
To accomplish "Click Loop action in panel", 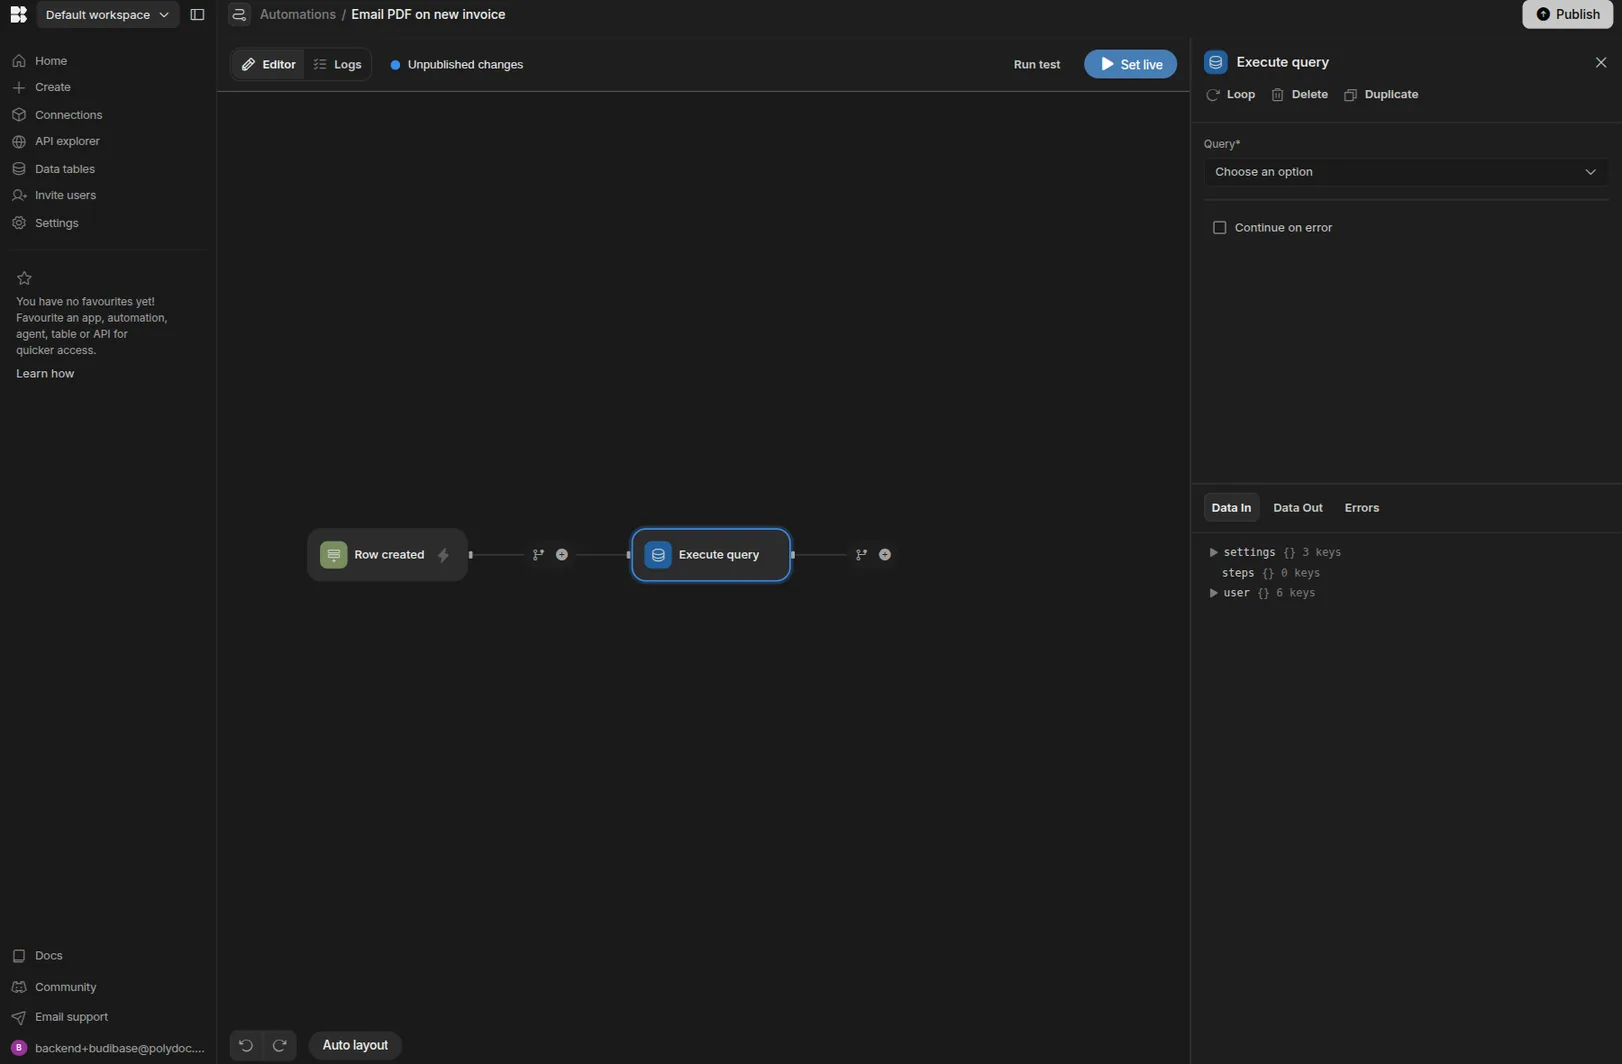I will tap(1231, 94).
